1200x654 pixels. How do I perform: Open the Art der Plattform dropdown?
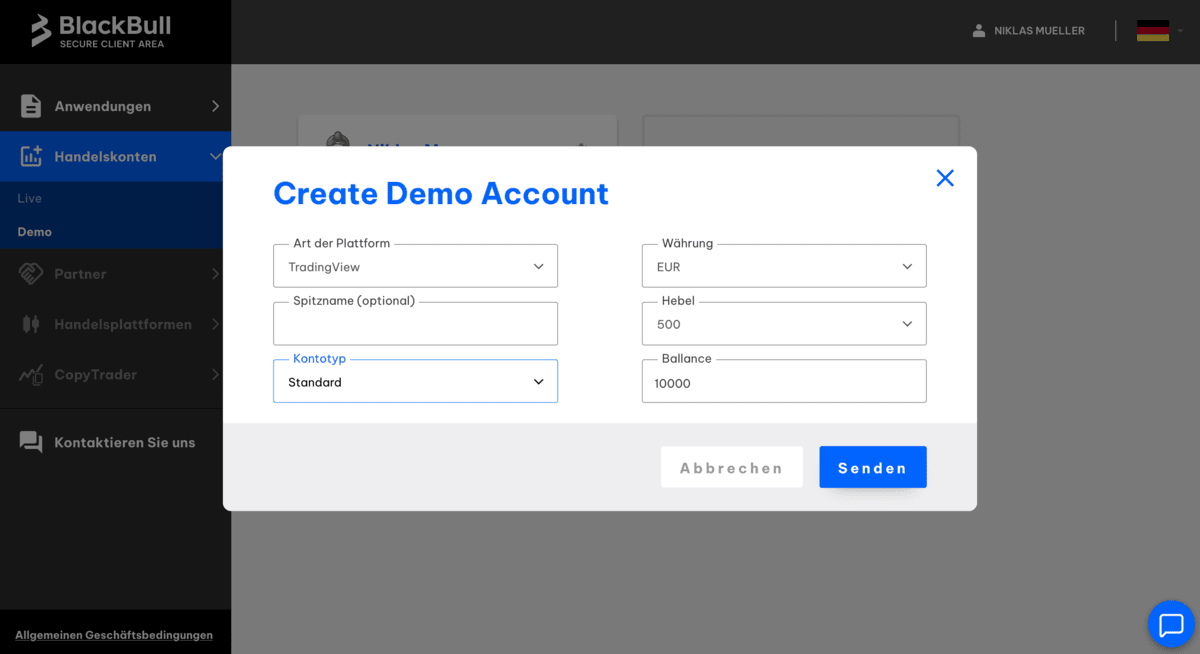[x=415, y=266]
